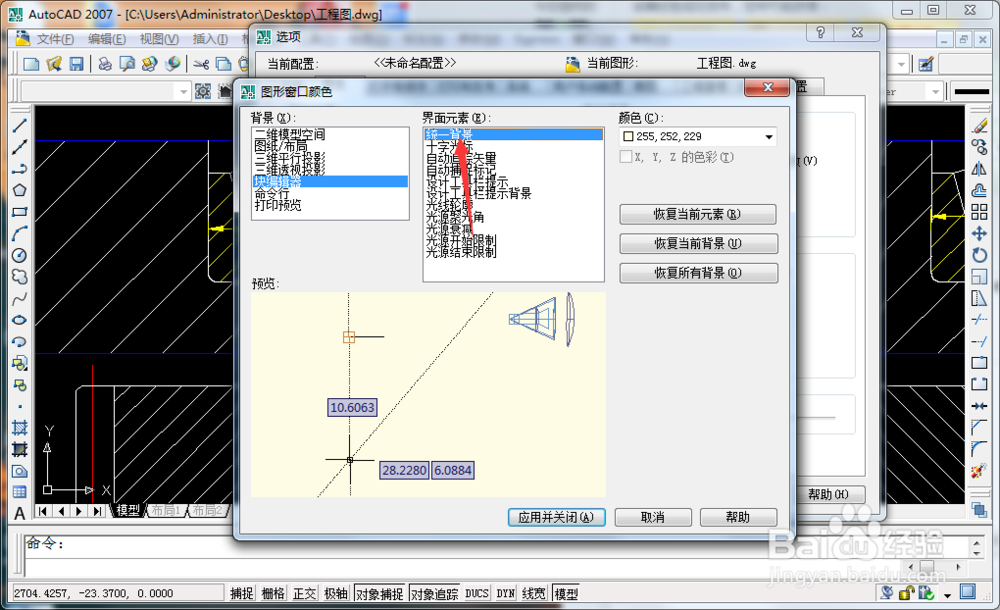Switch to the 模型 layout tab
This screenshot has width=1000, height=610.
[x=128, y=510]
